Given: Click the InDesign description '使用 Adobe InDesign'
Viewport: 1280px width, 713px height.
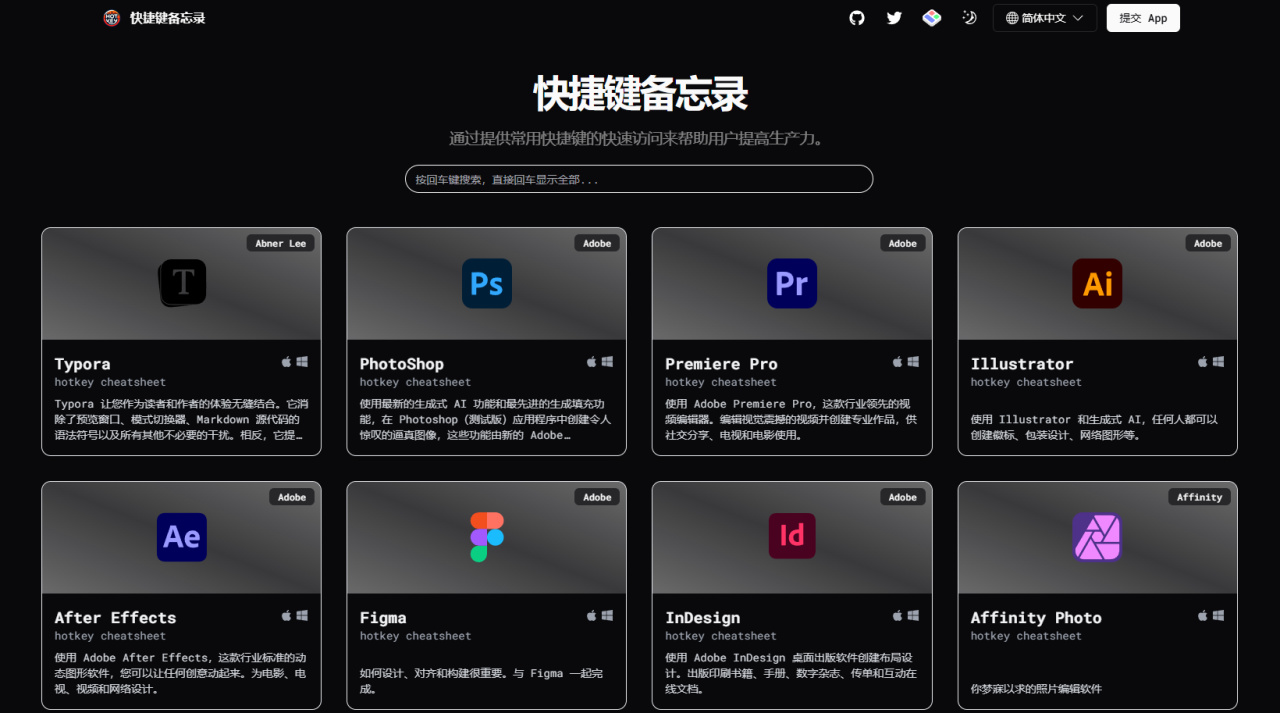Looking at the screenshot, I should (791, 673).
